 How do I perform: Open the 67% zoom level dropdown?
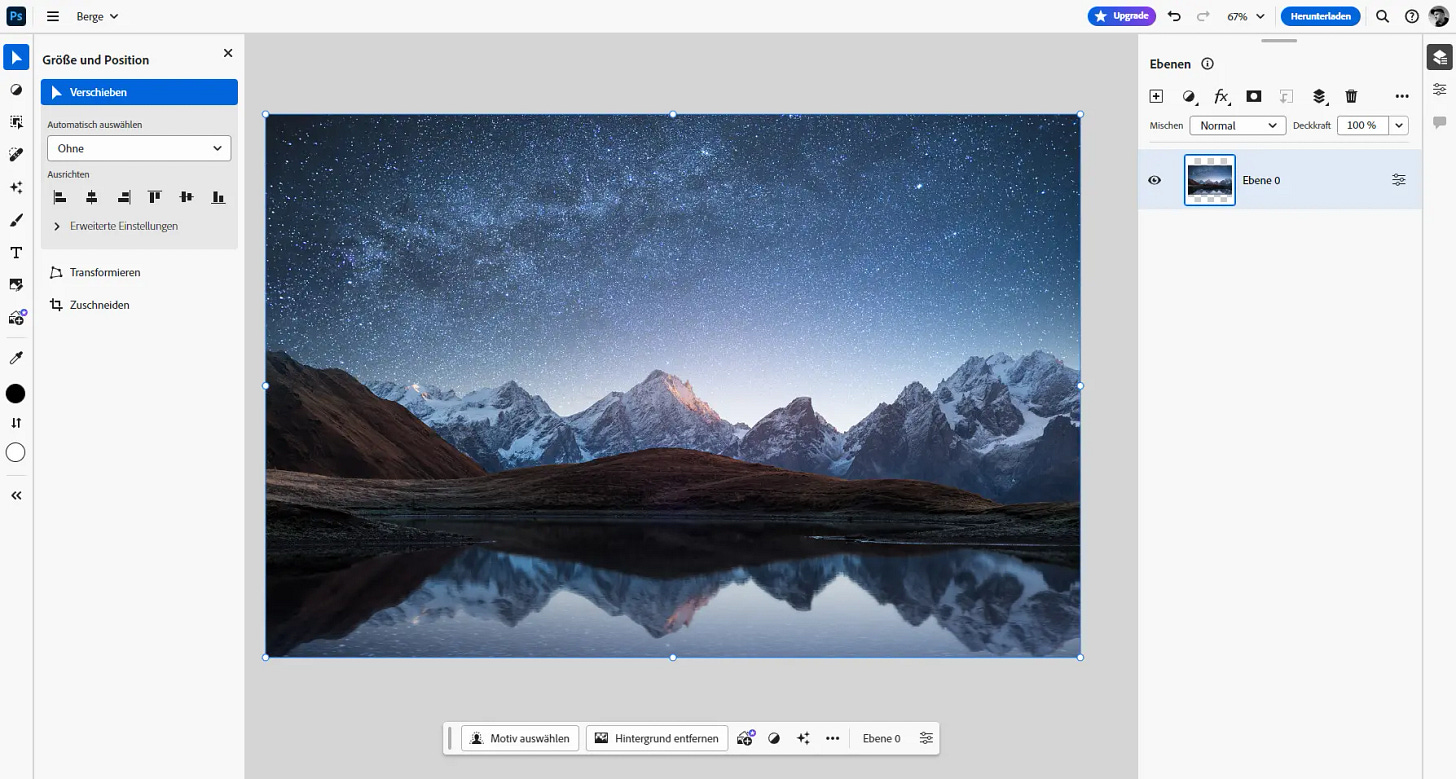click(1245, 16)
